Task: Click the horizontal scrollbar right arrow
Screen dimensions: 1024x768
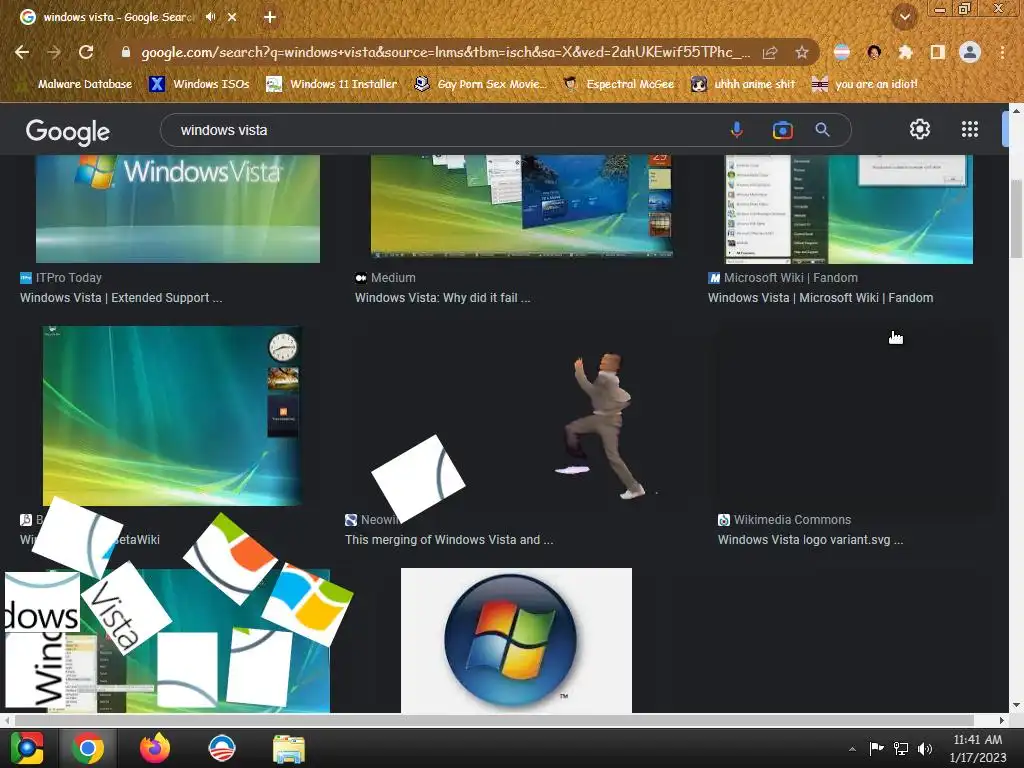Action: click(1002, 720)
